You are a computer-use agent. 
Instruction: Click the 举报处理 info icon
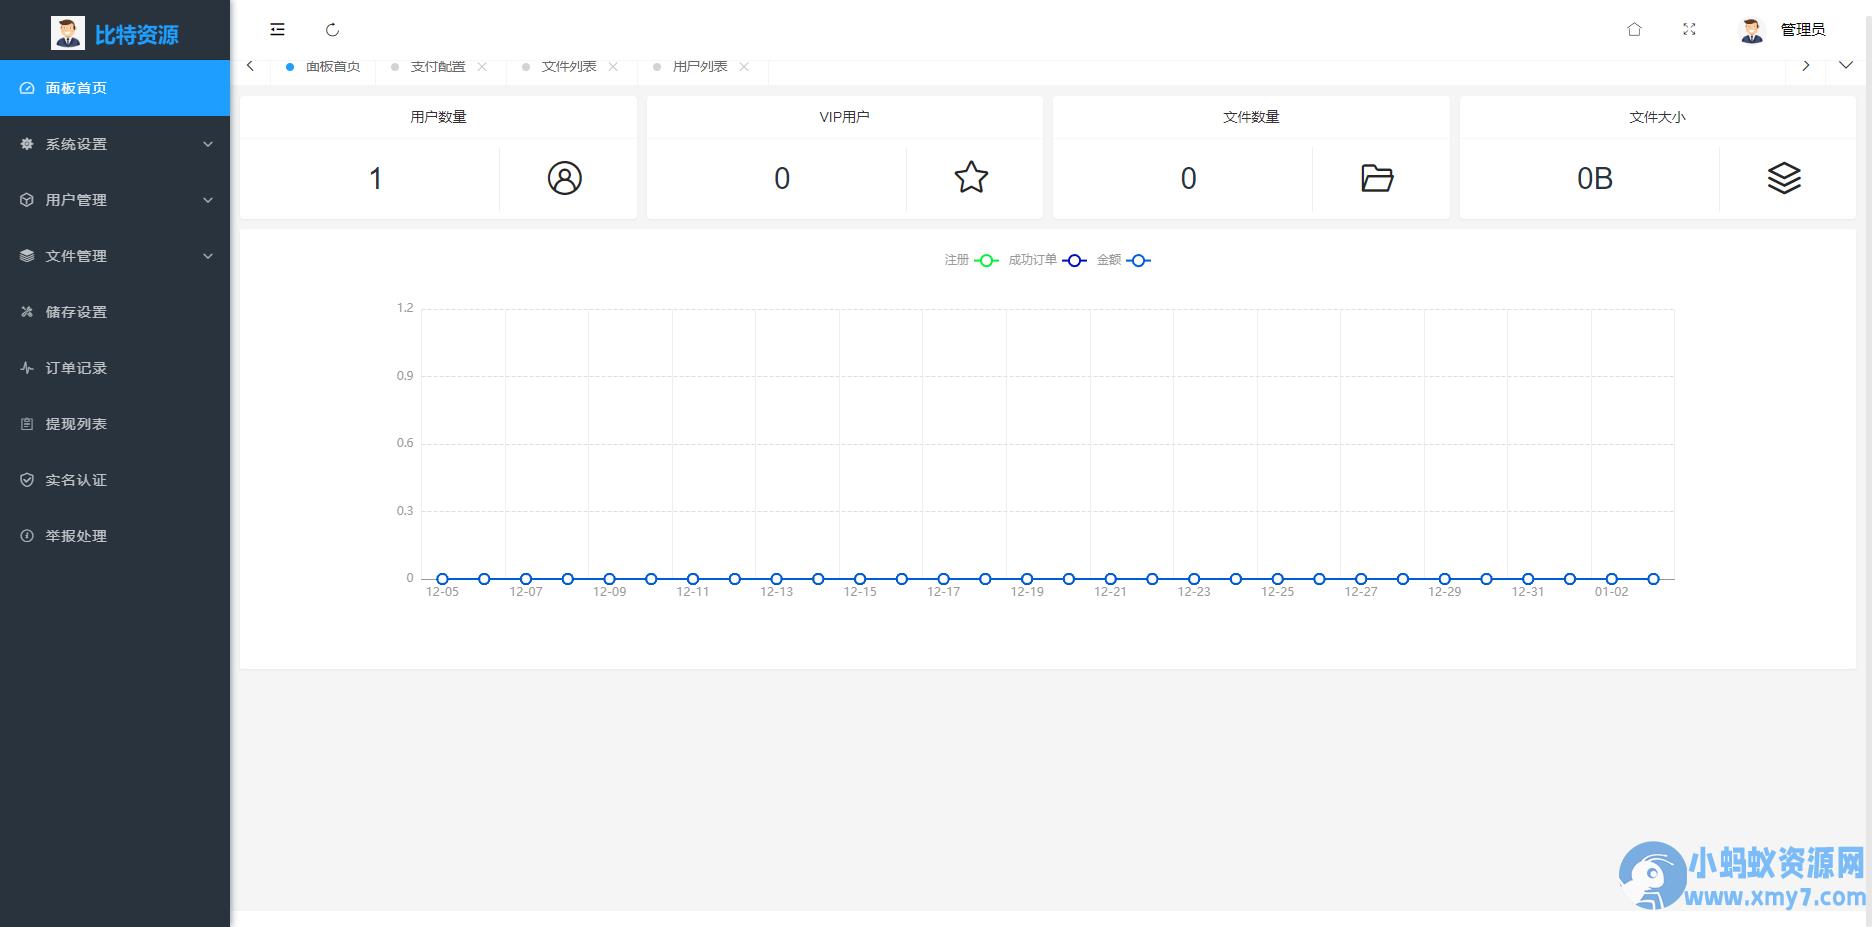pos(27,536)
